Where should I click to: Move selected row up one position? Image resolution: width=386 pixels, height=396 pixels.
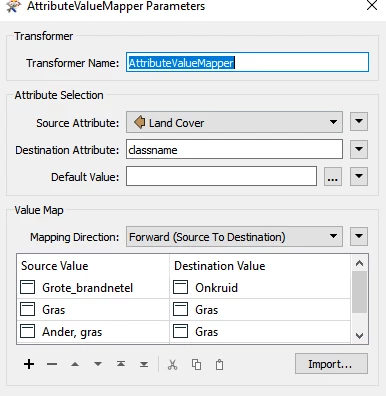(75, 364)
